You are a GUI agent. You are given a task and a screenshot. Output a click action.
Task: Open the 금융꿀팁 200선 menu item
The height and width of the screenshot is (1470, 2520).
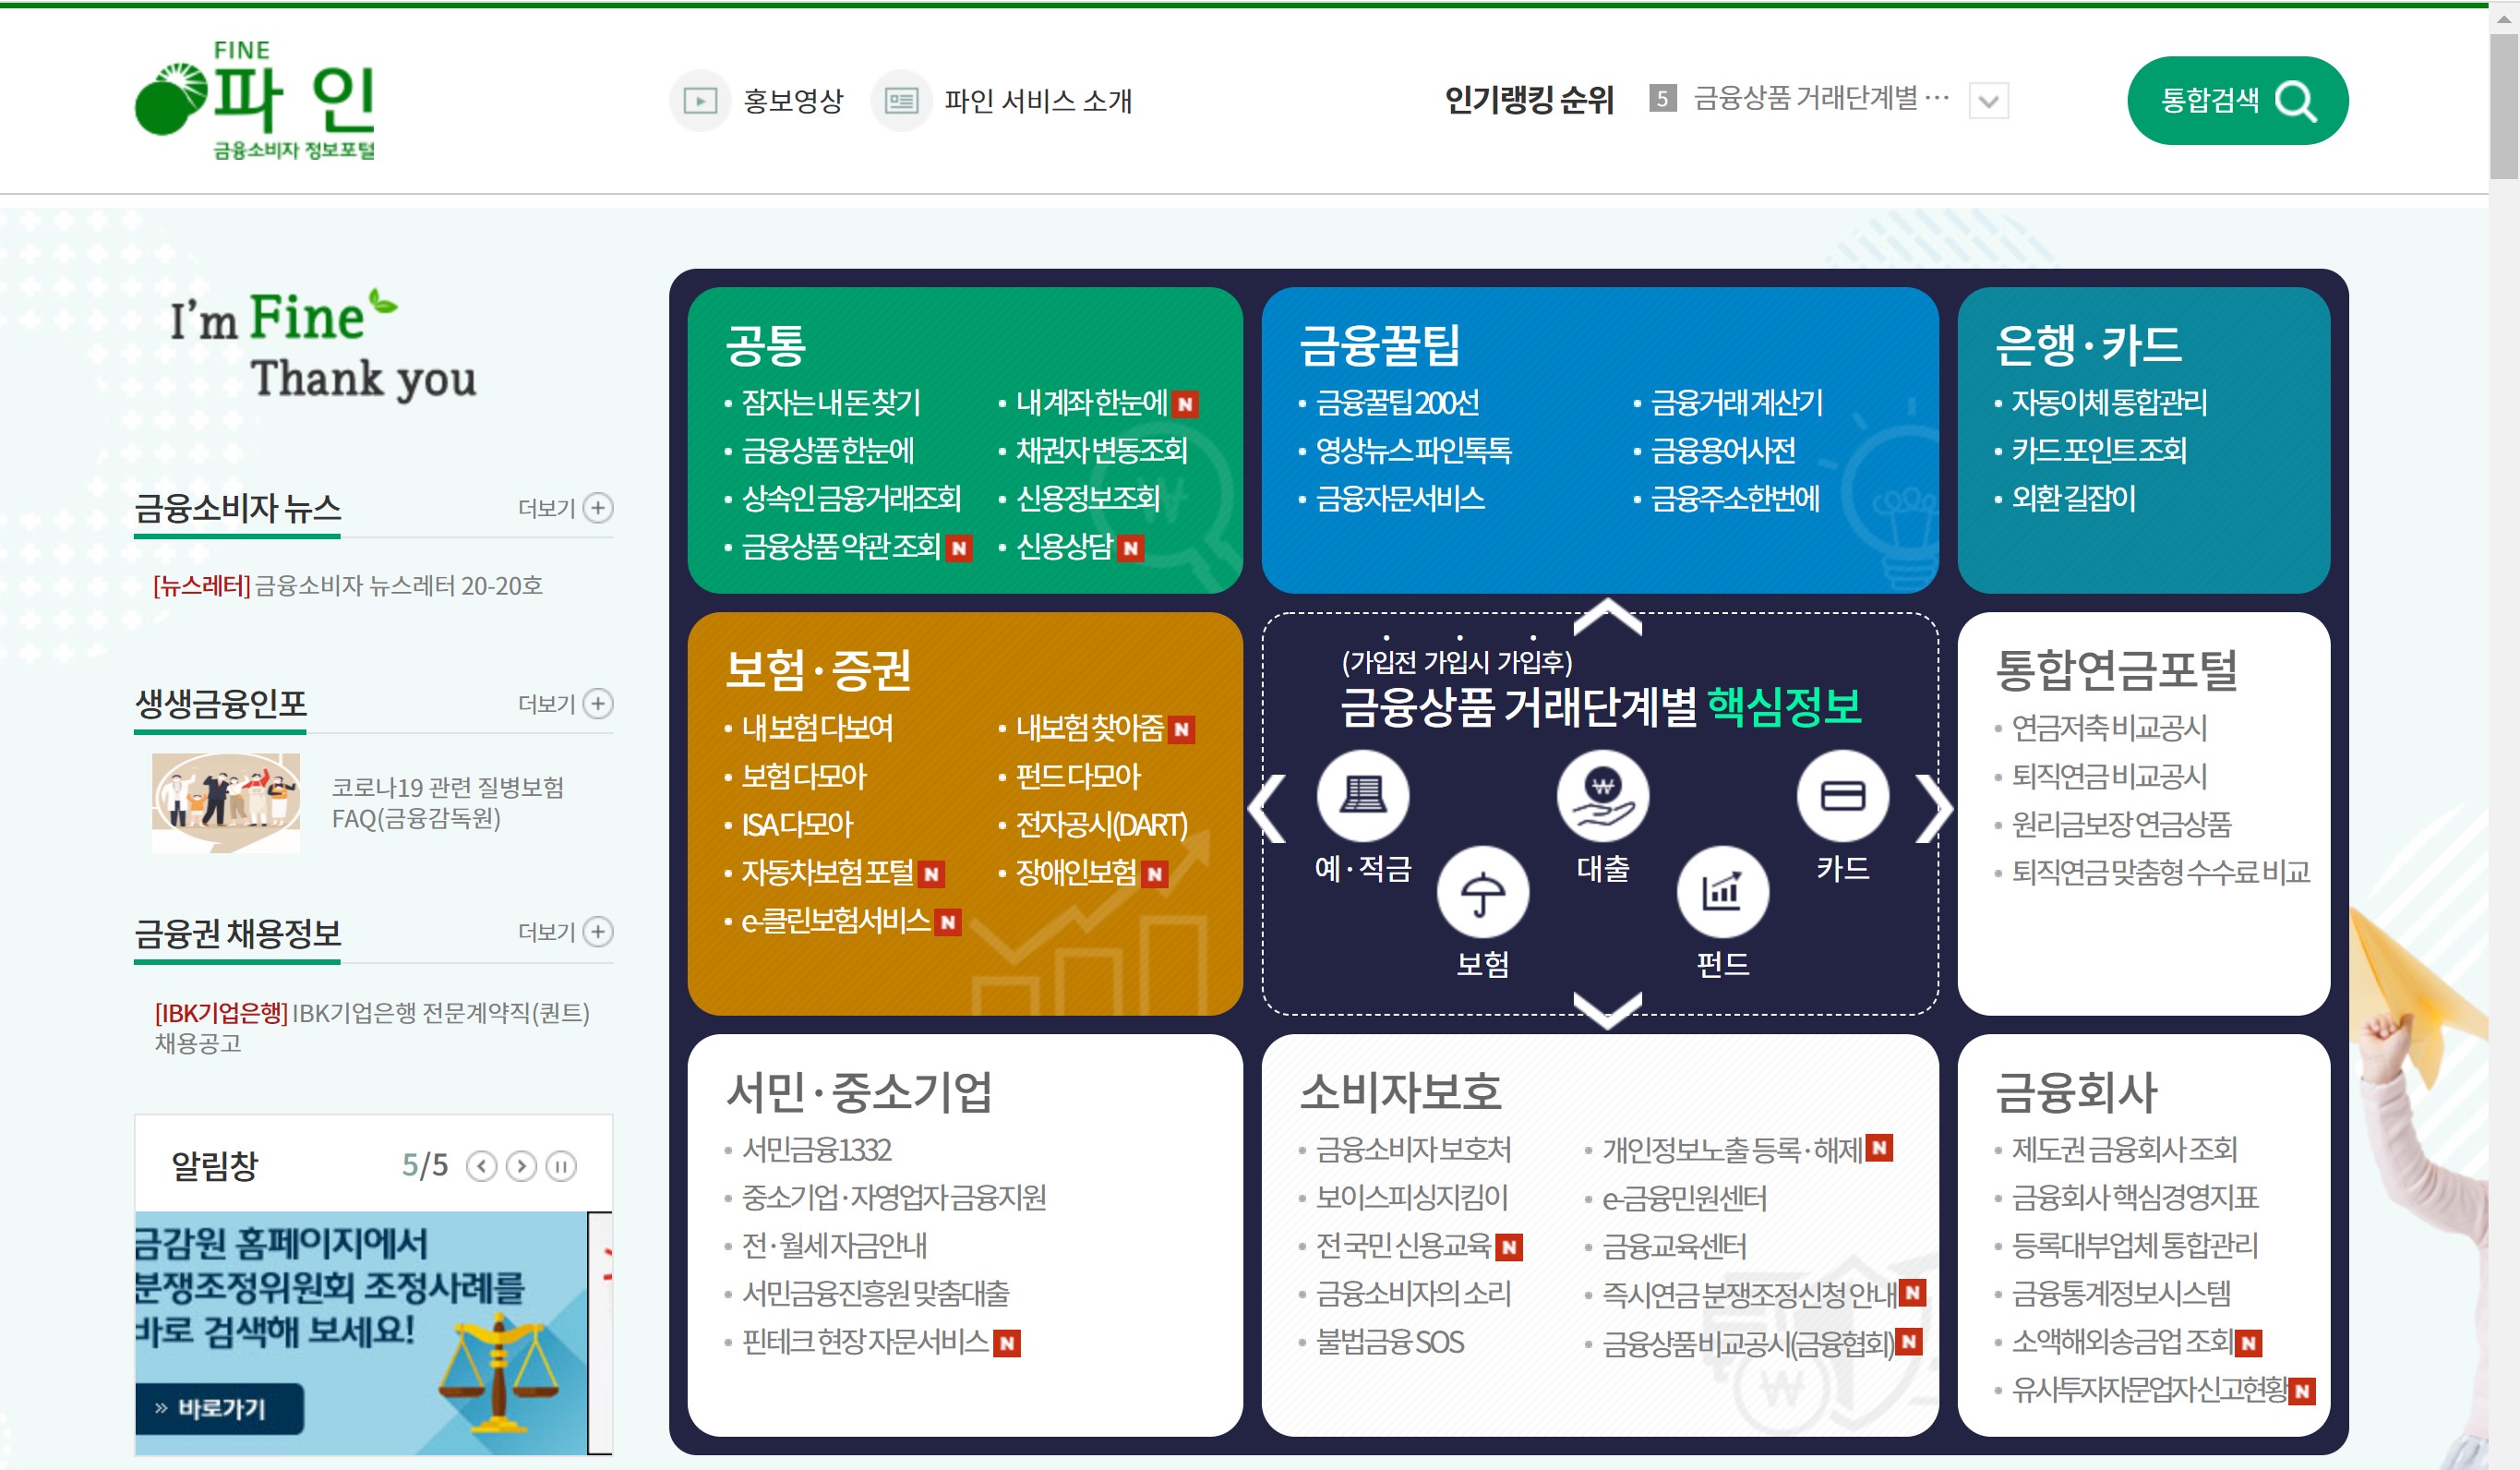point(1396,403)
